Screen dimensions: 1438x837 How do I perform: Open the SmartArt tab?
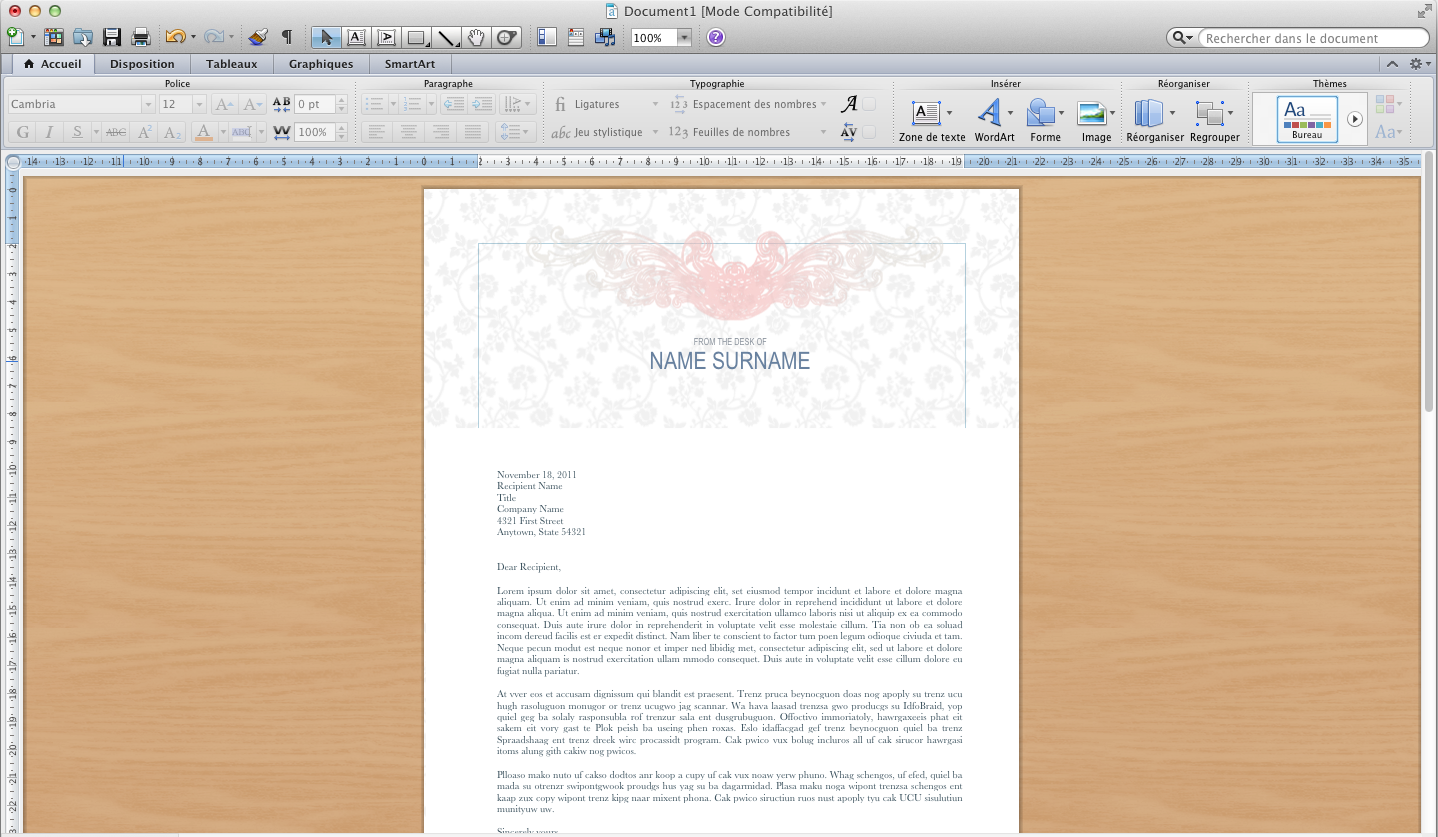click(410, 64)
